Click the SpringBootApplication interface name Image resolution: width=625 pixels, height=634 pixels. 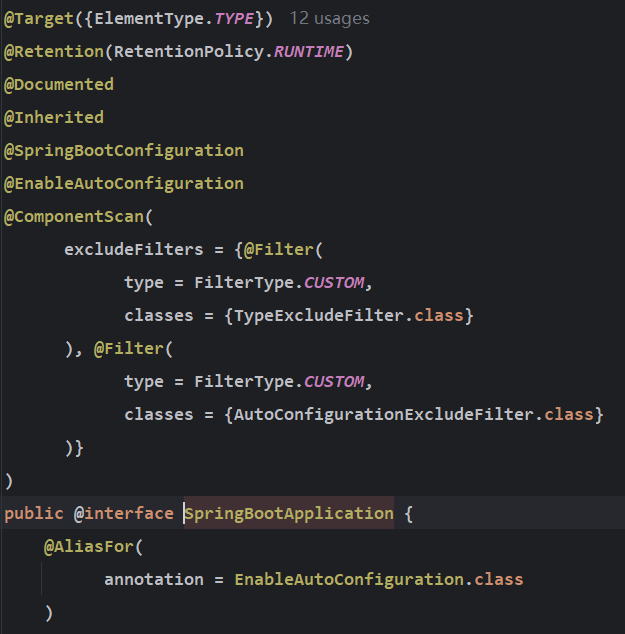289,514
